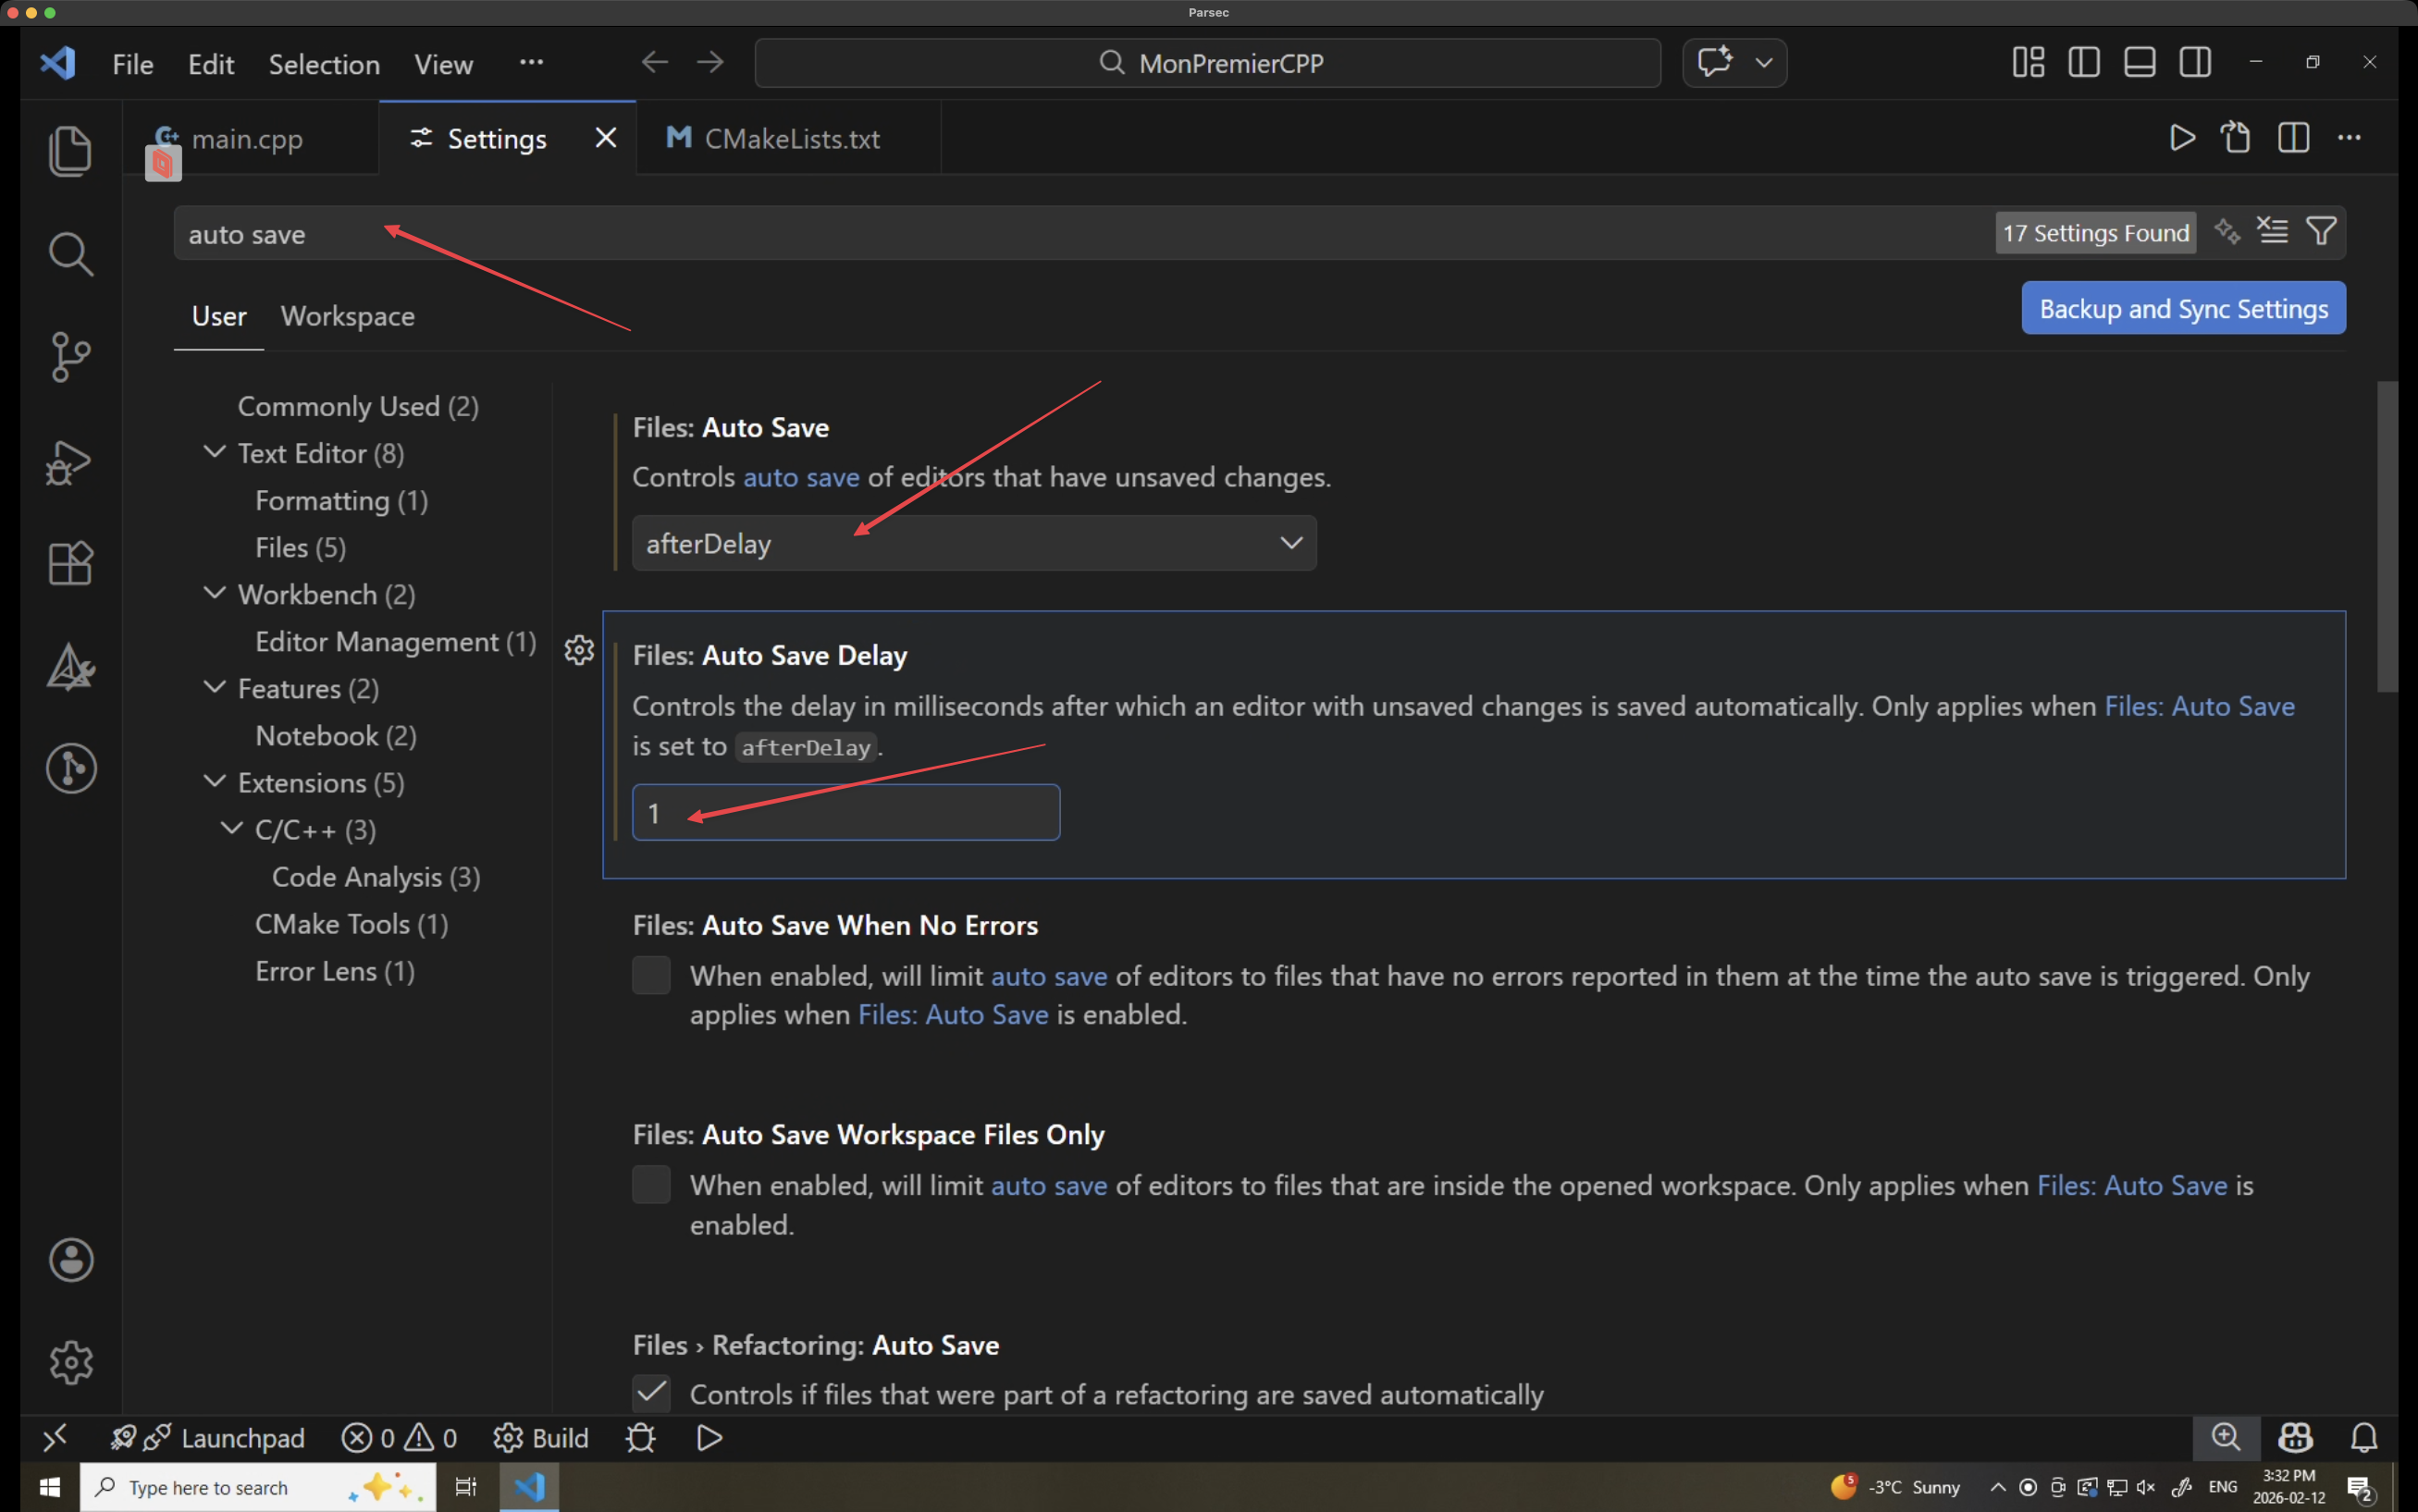Click Backup and Sync Settings button

(x=2183, y=308)
